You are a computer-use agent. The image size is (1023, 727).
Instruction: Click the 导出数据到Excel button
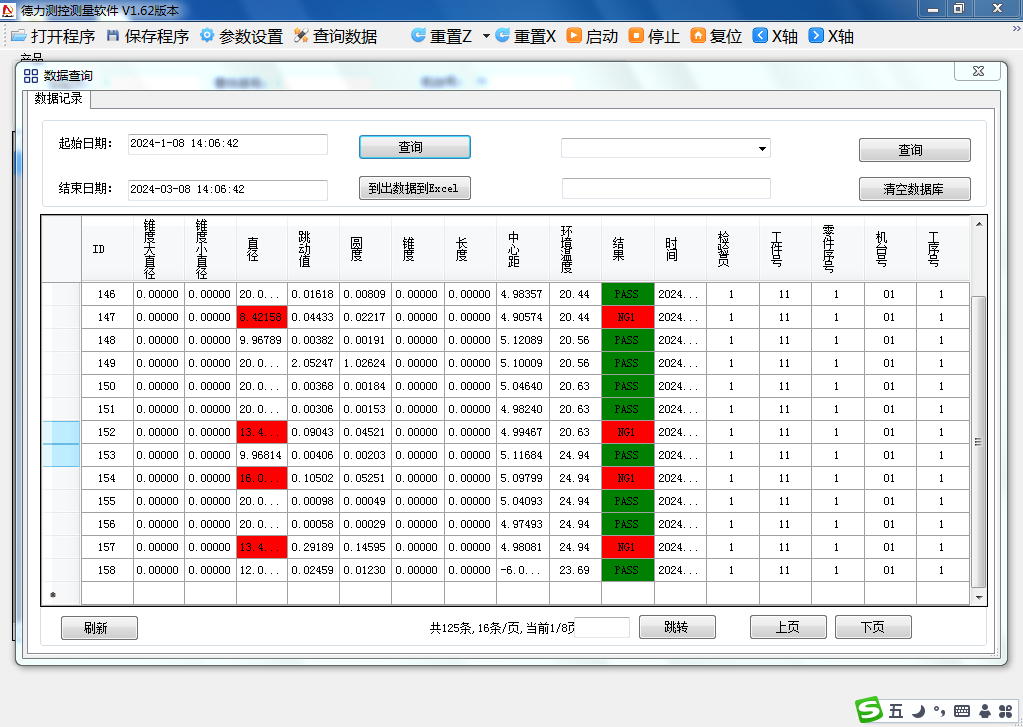413,188
